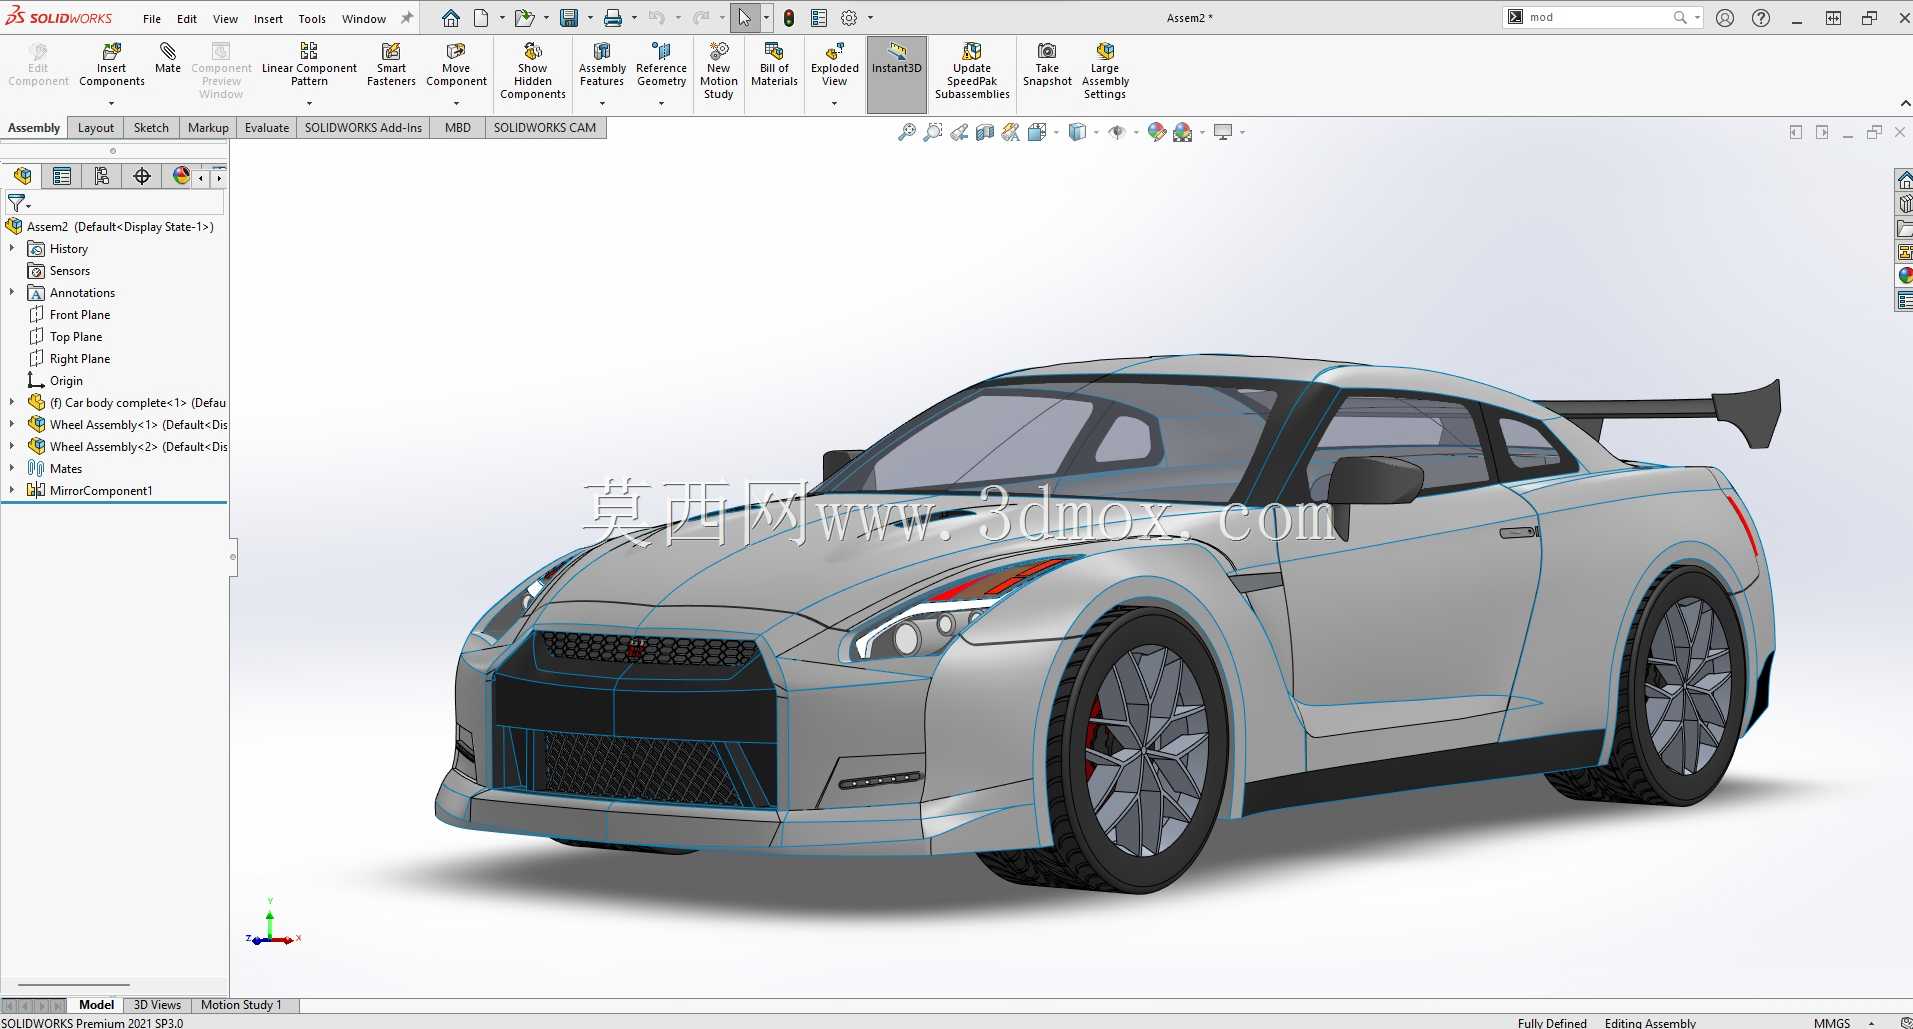Expand Wheel Assembly<1> node
The width and height of the screenshot is (1913, 1029).
point(12,424)
